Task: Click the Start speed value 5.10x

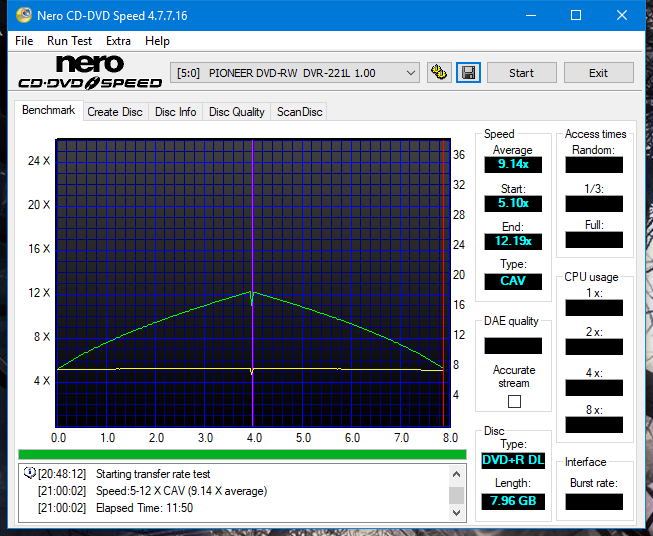Action: click(x=513, y=203)
